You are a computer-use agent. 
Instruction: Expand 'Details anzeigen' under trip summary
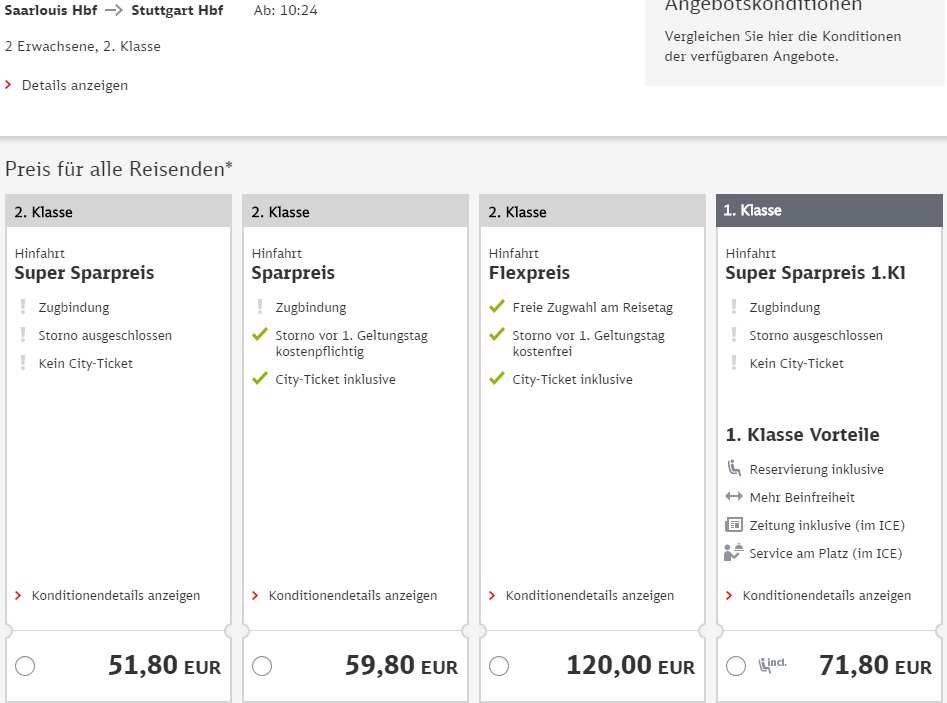click(x=74, y=85)
